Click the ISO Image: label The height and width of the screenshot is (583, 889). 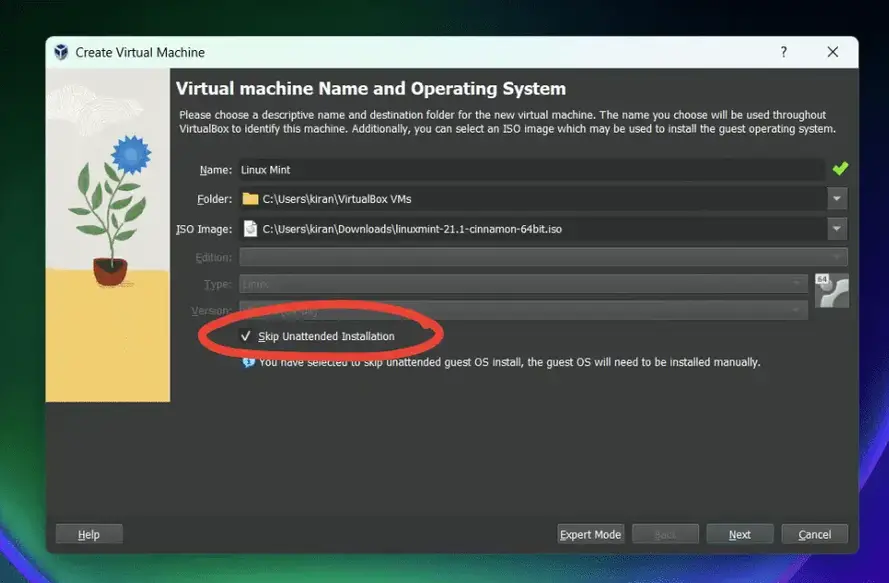tap(204, 229)
